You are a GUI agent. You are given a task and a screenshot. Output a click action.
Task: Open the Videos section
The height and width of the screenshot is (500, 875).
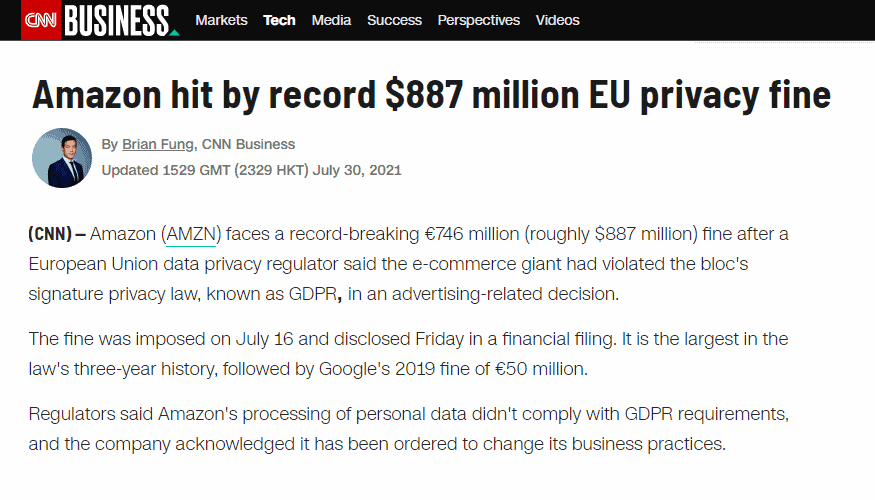(x=557, y=20)
